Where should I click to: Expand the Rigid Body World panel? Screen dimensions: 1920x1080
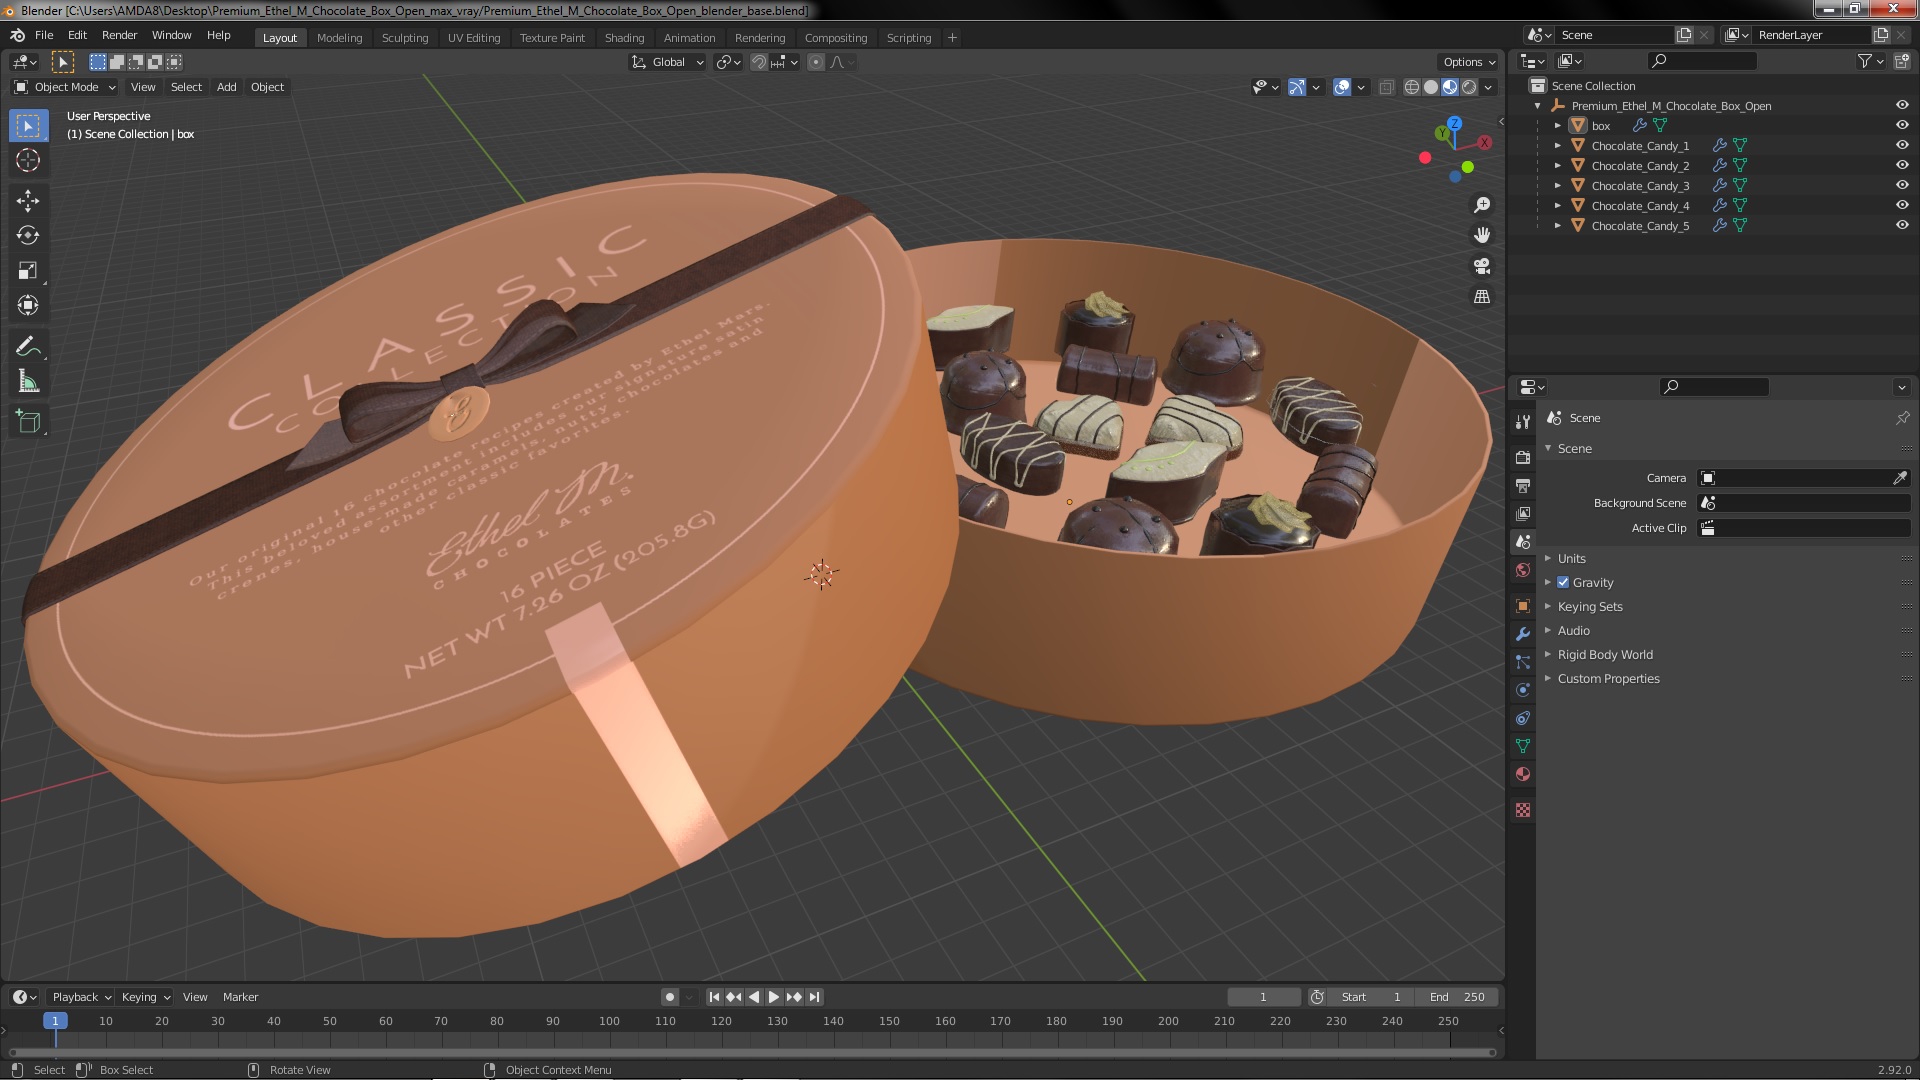[x=1604, y=654]
